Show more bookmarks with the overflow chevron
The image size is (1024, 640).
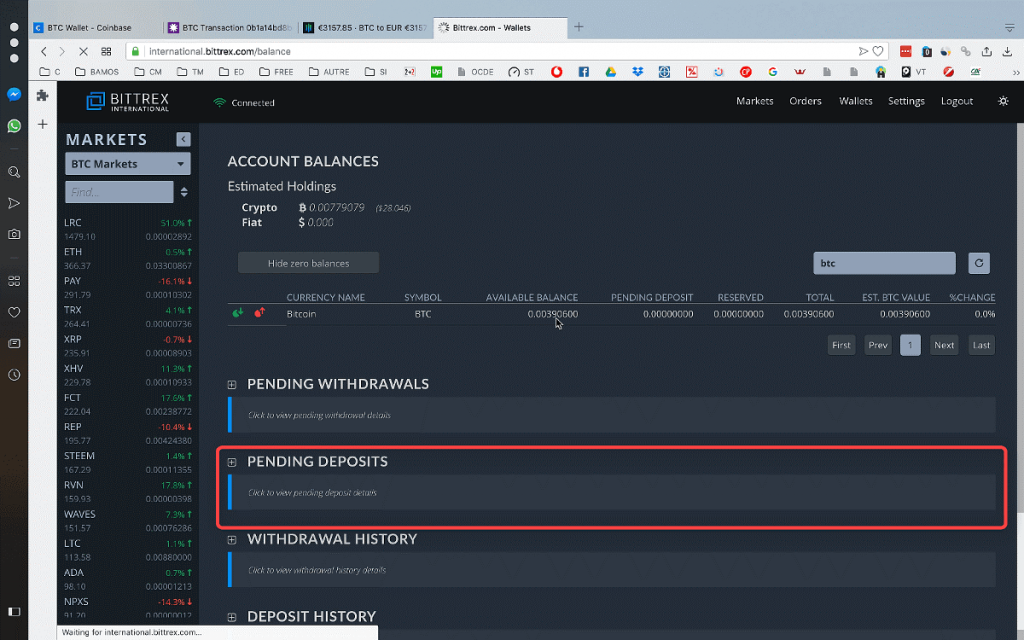pyautogui.click(x=1016, y=72)
